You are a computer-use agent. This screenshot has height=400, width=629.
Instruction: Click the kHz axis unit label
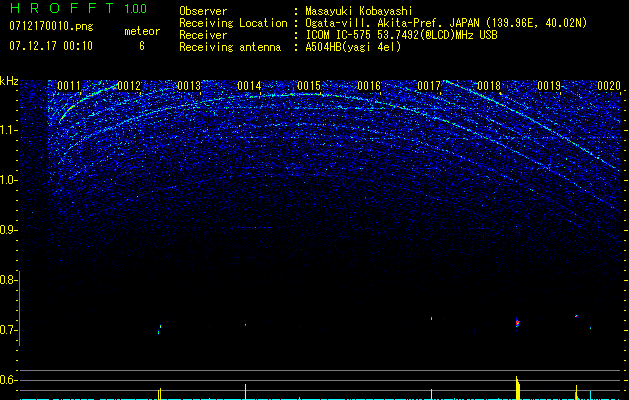(x=9, y=81)
